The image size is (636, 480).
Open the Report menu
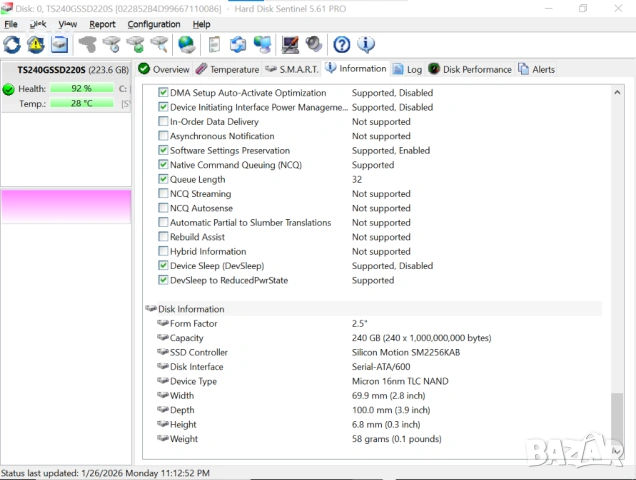(102, 24)
